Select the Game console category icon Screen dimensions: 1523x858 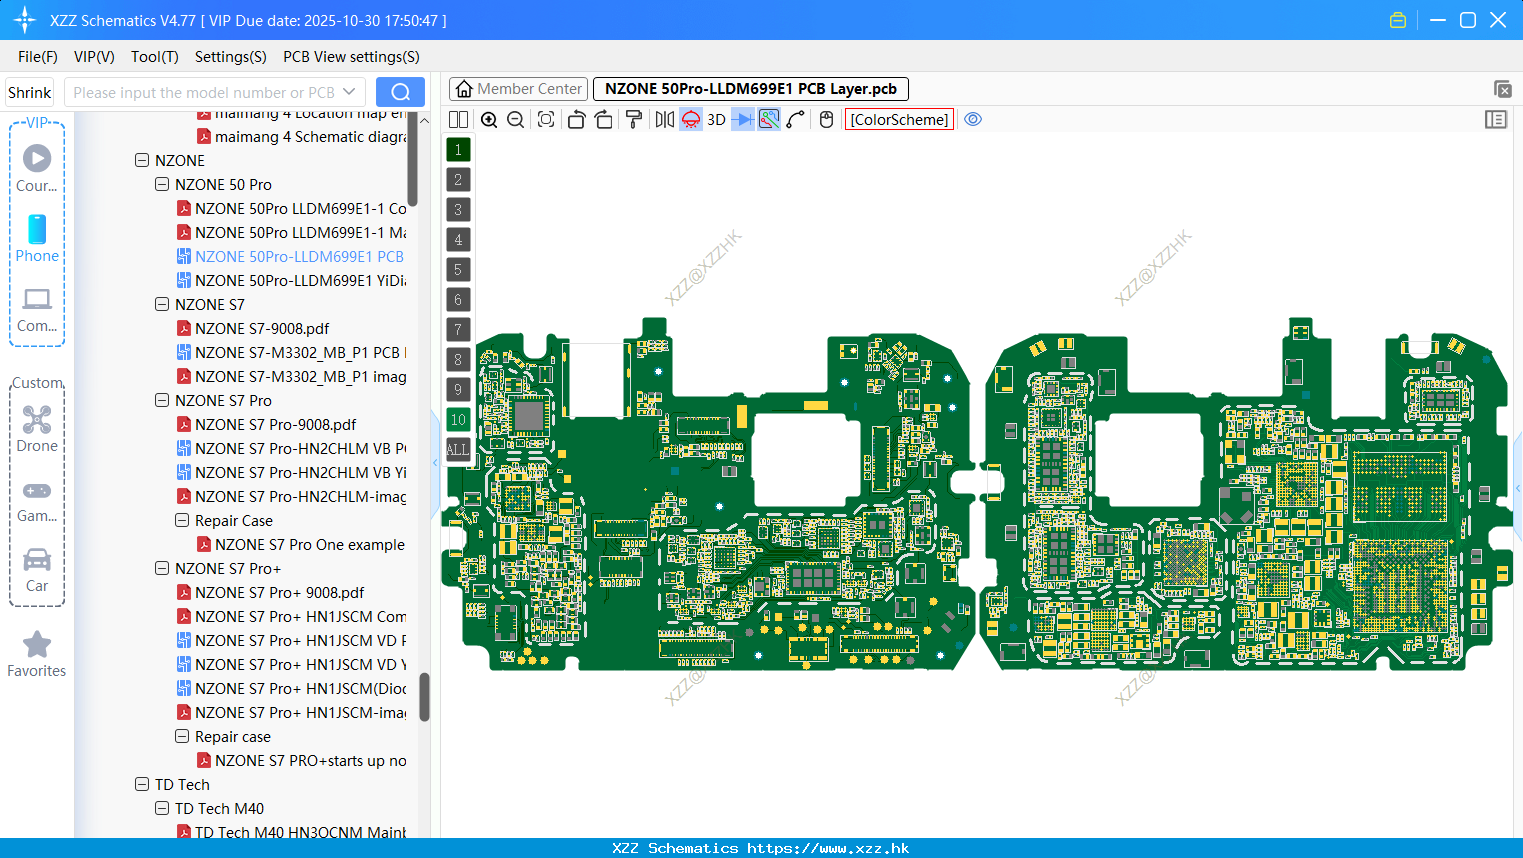point(37,500)
